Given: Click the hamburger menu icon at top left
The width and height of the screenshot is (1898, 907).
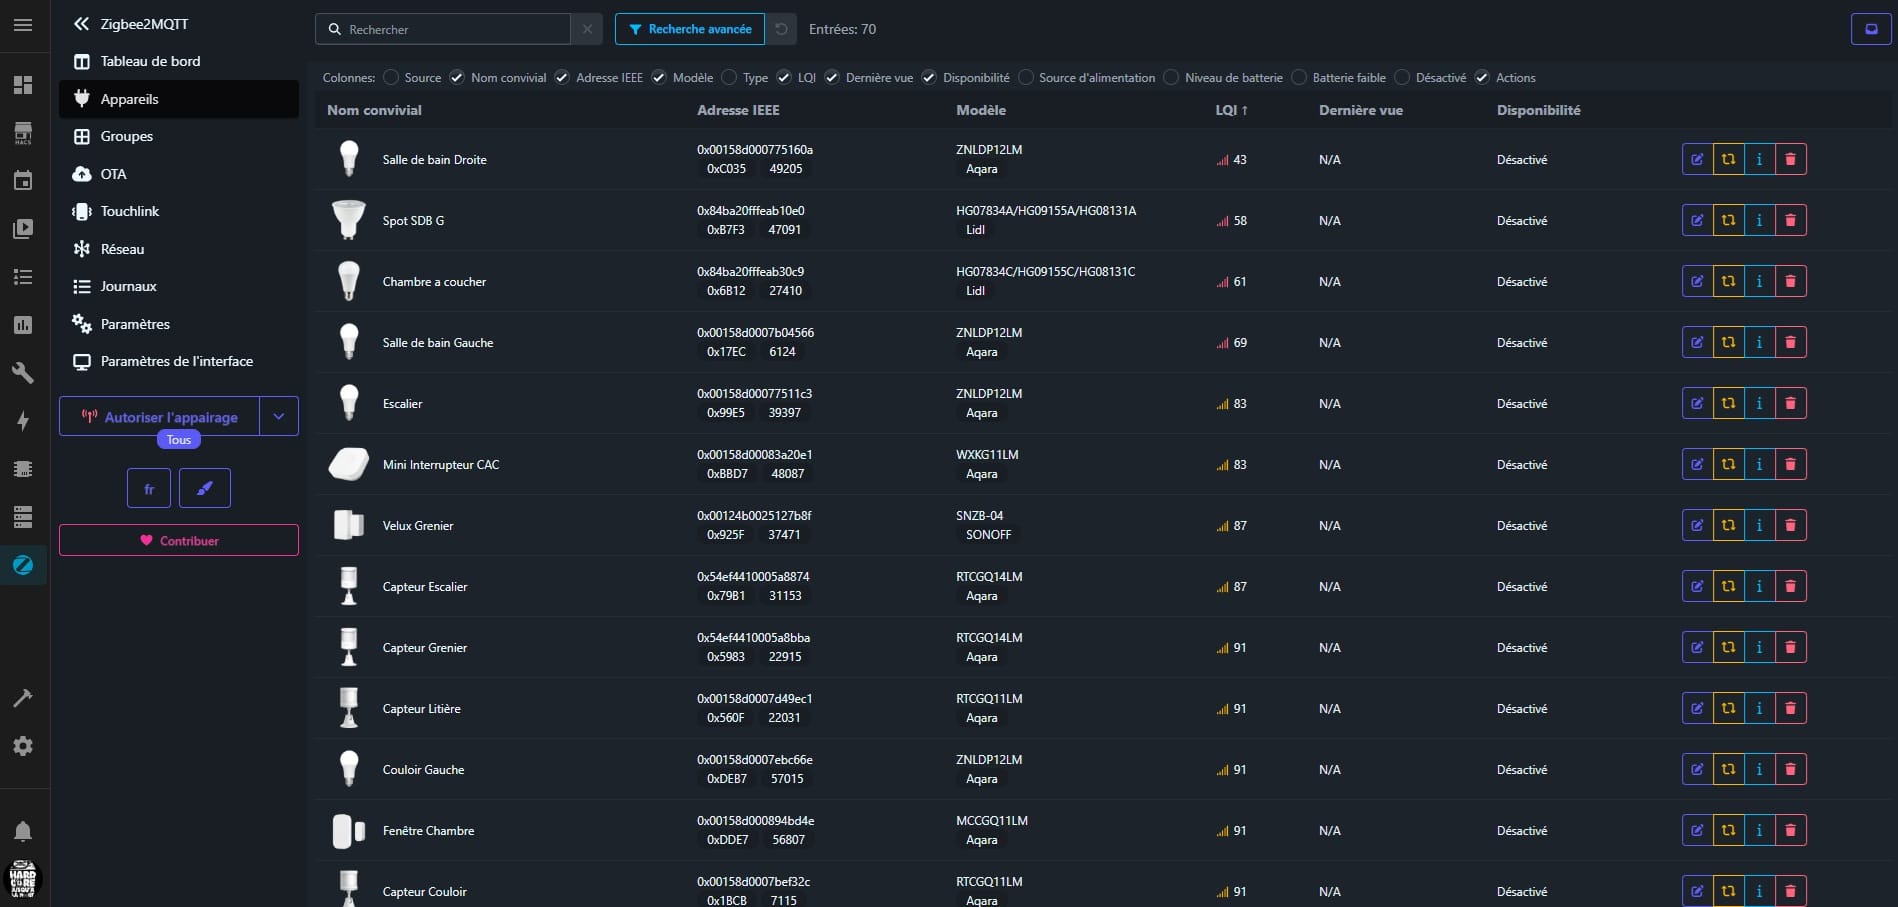Looking at the screenshot, I should tap(23, 25).
